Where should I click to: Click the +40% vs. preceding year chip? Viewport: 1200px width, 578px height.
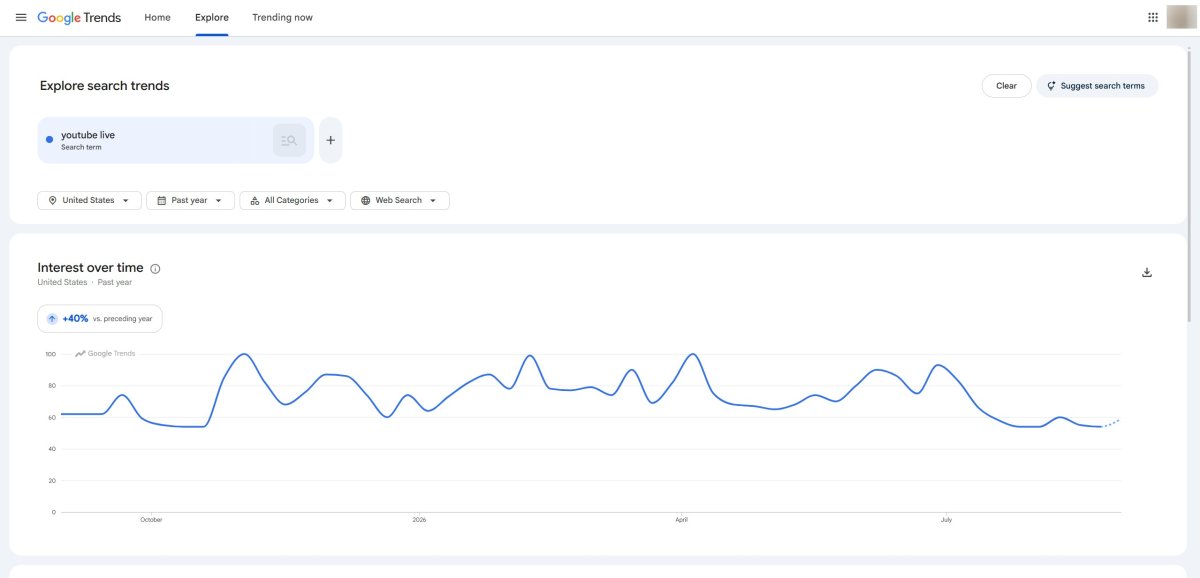(100, 318)
